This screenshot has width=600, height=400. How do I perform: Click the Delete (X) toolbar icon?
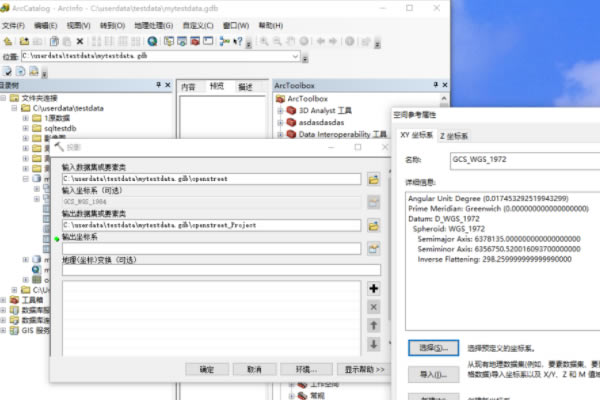point(80,41)
